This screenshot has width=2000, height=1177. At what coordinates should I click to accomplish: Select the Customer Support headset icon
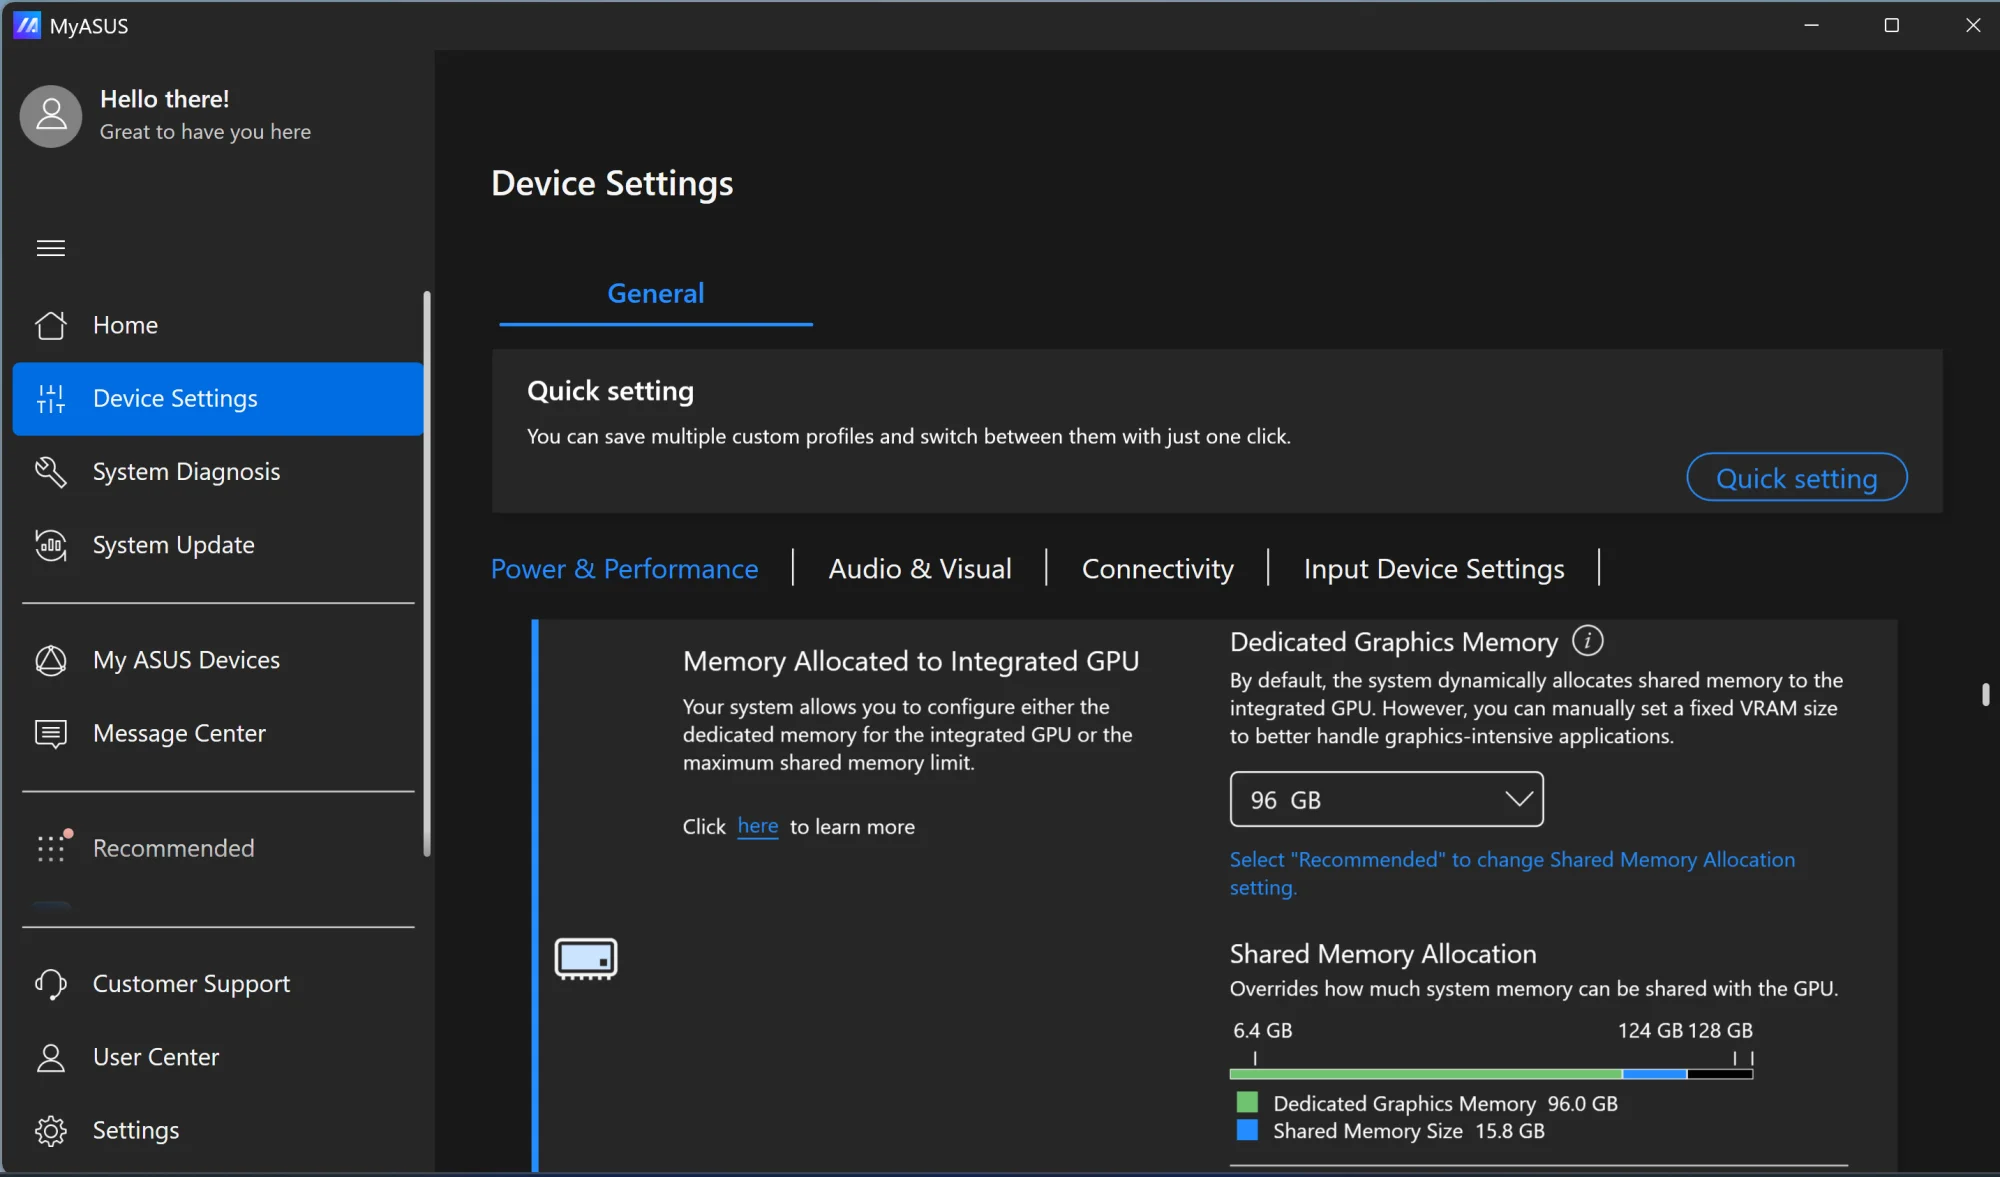51,984
